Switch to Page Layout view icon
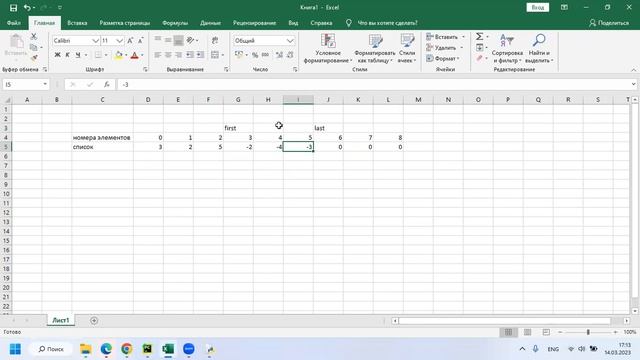The image size is (640, 360). [527, 332]
